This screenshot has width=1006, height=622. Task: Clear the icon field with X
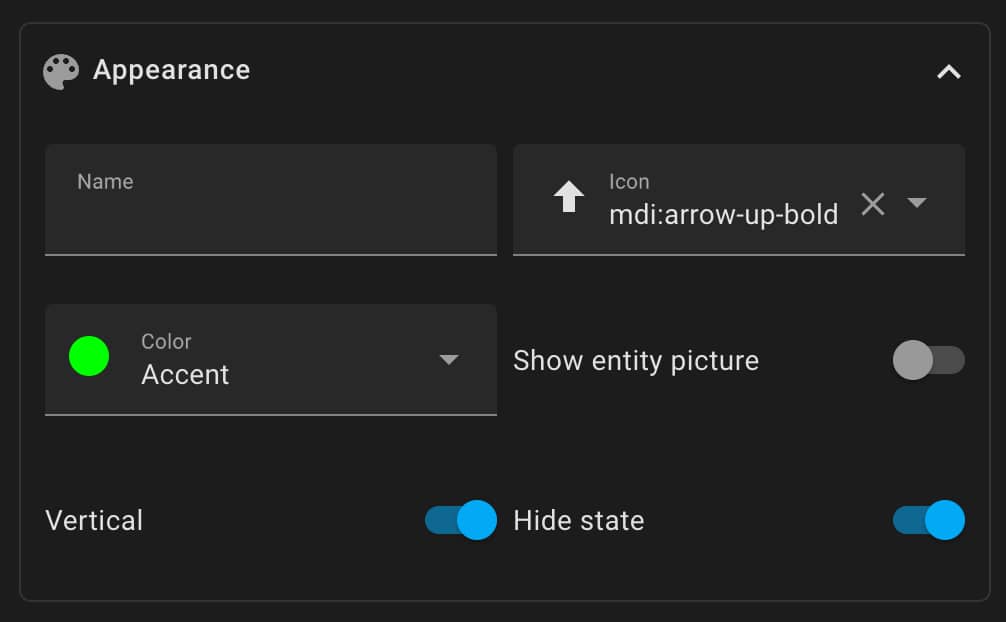pyautogui.click(x=873, y=204)
